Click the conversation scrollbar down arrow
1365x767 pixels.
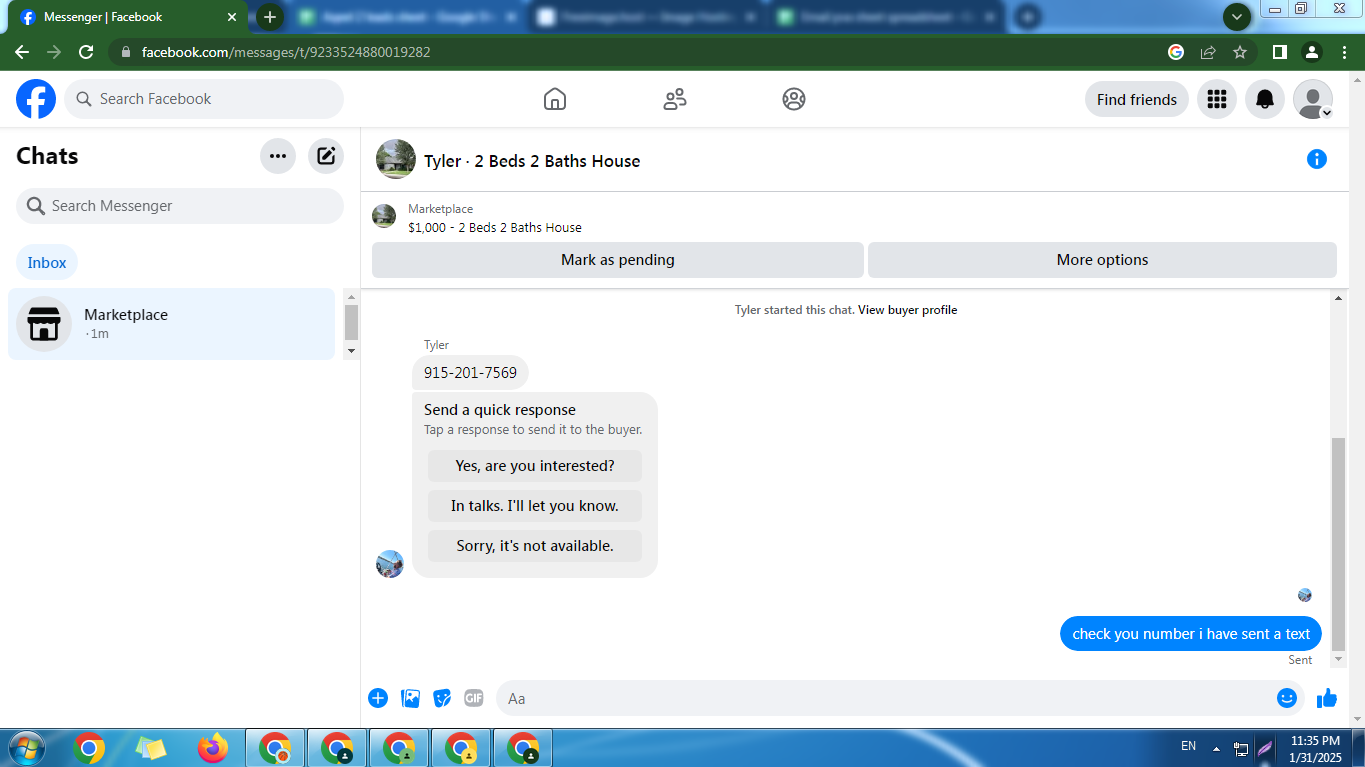[1339, 661]
